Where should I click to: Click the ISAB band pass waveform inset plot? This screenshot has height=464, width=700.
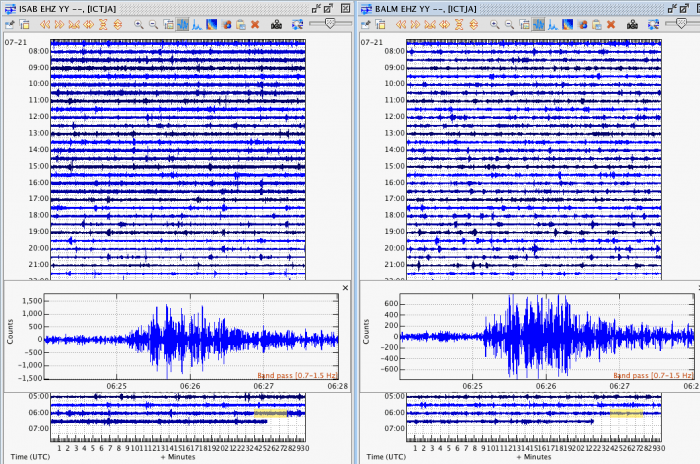[191, 336]
